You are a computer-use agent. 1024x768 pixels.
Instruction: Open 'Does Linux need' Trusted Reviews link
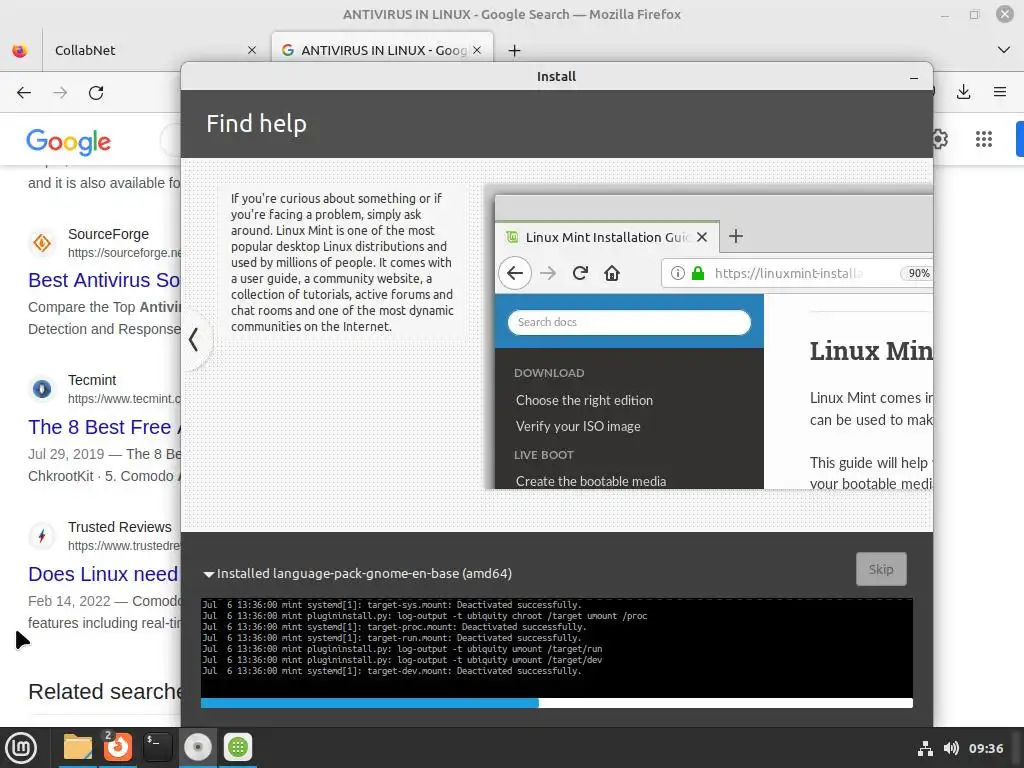pyautogui.click(x=103, y=574)
